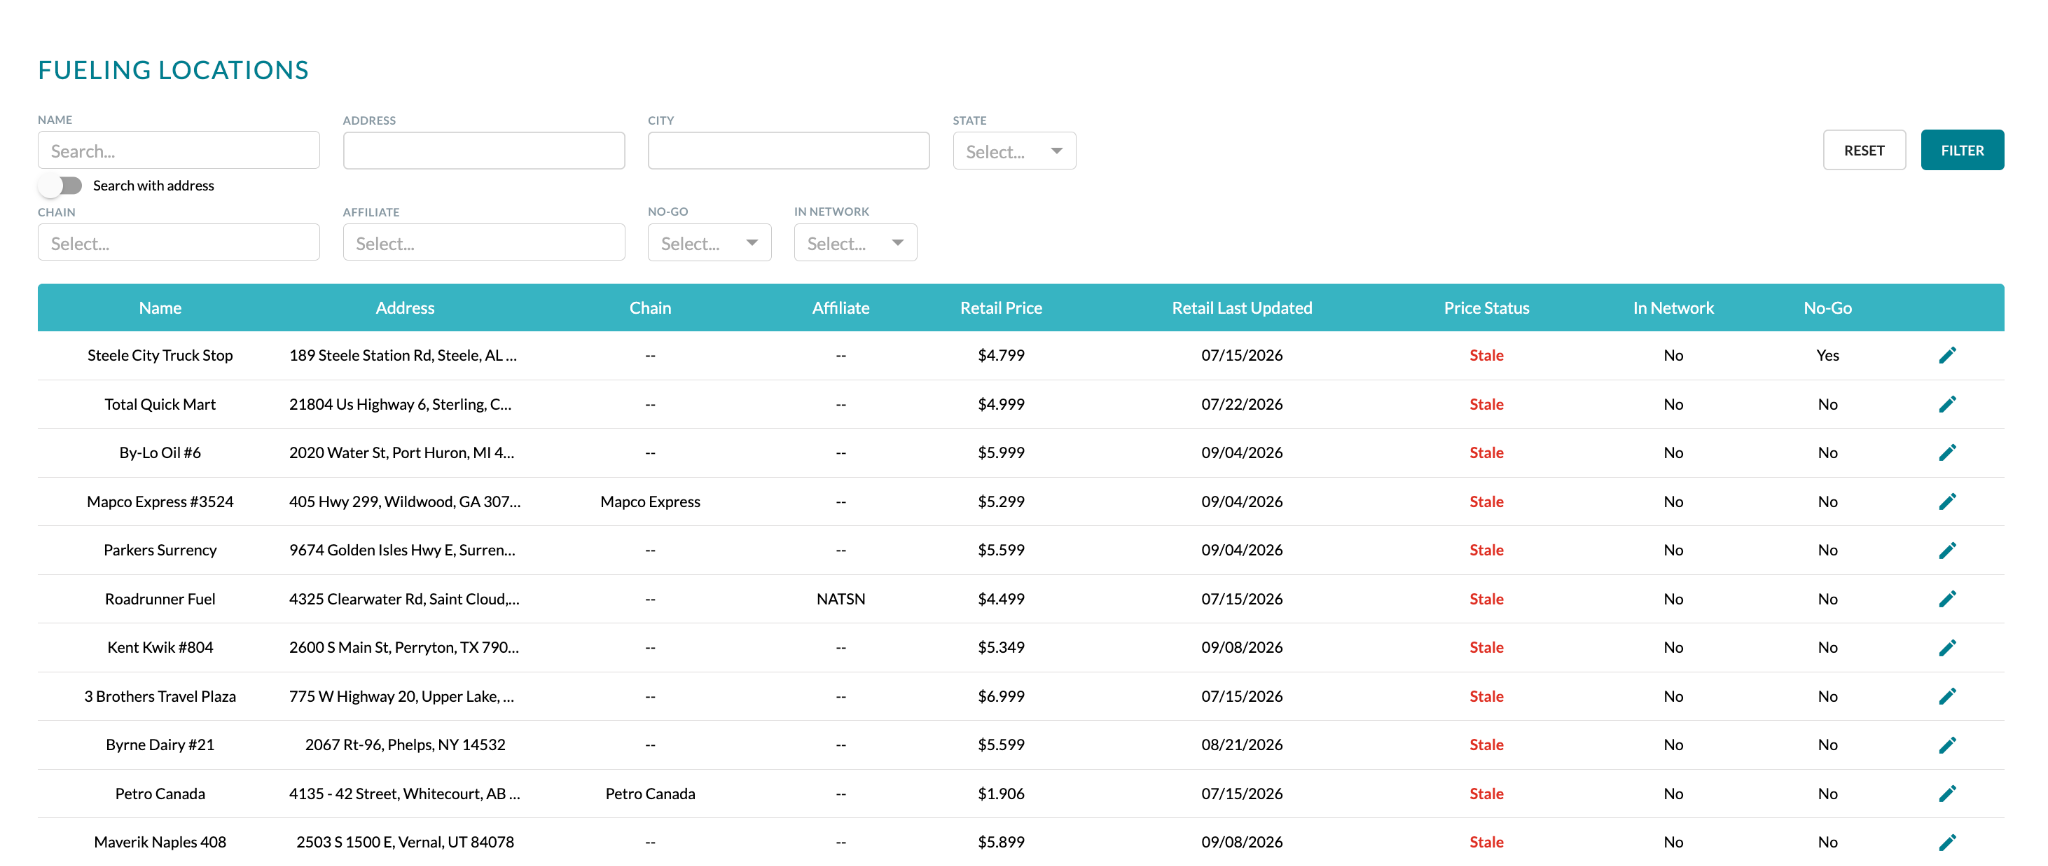Toggle the Search with address switch

tap(61, 186)
